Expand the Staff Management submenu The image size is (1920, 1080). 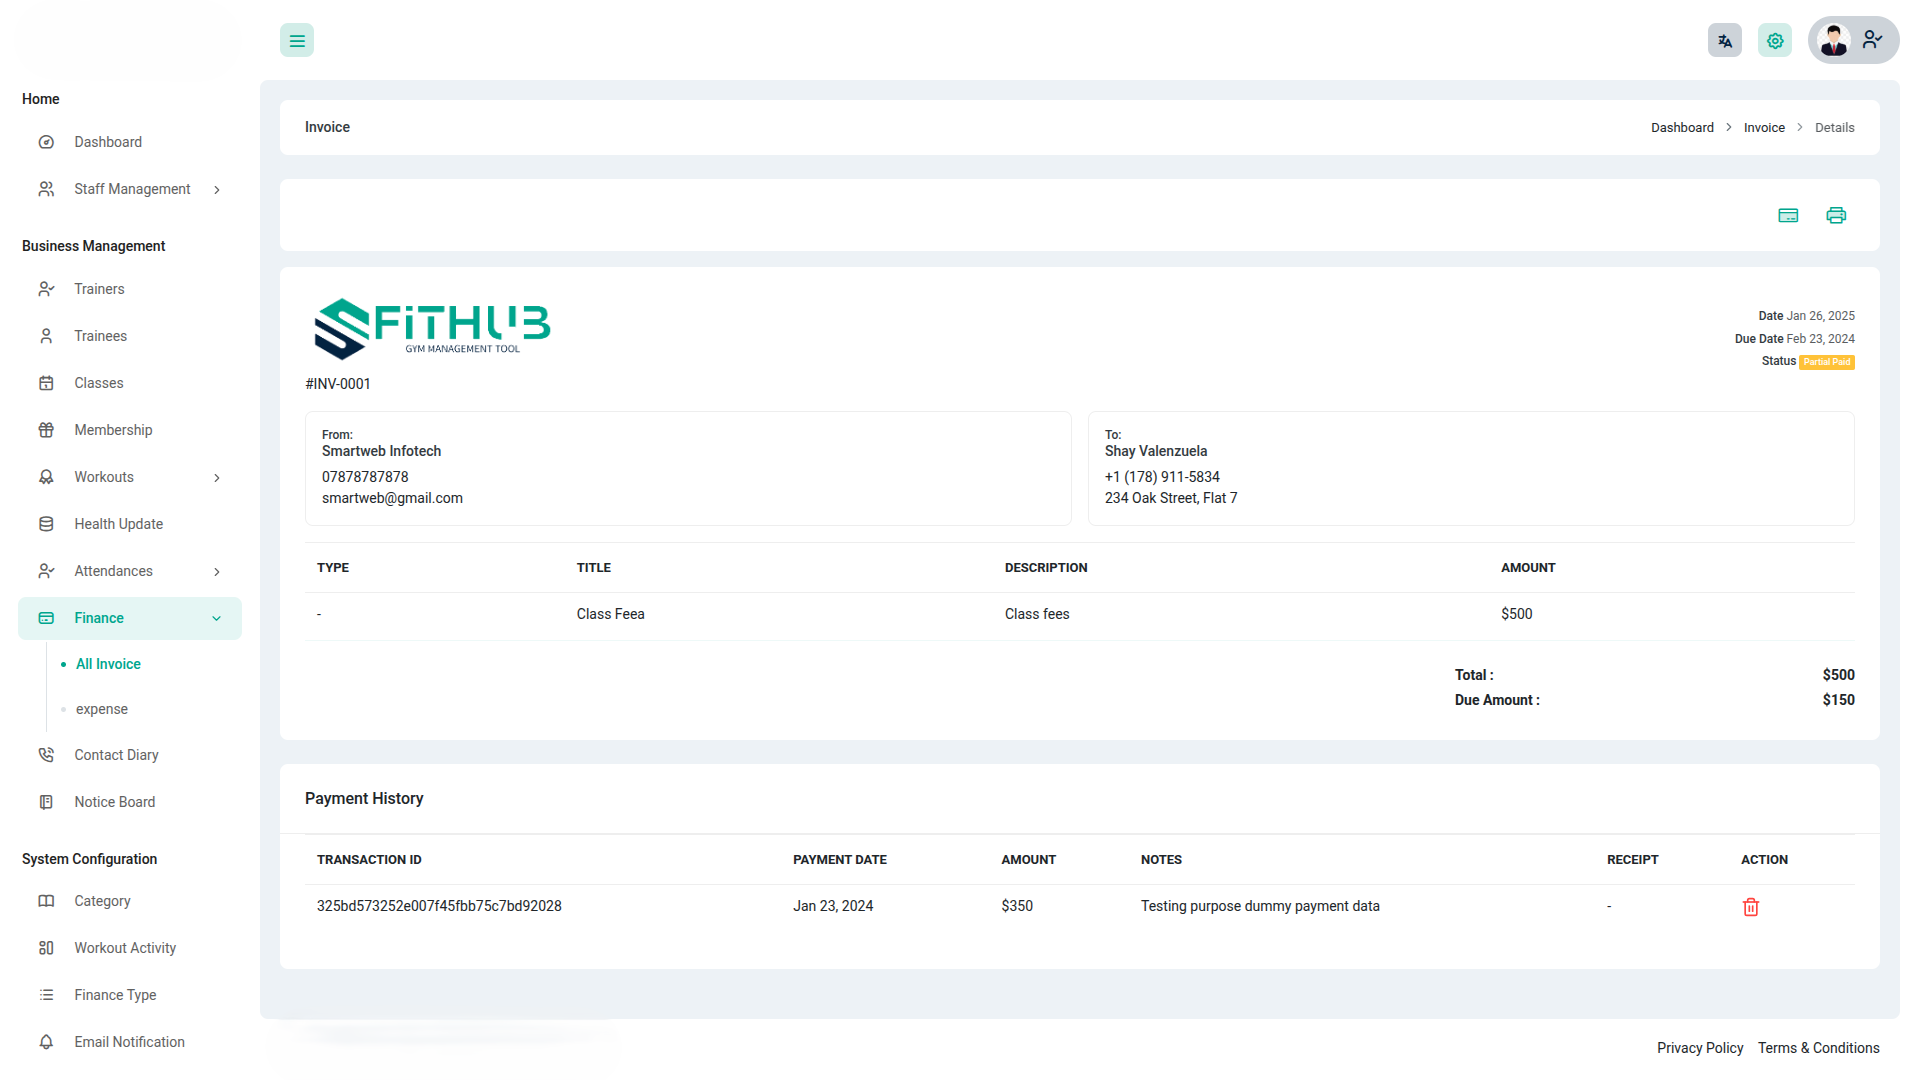[x=216, y=190]
